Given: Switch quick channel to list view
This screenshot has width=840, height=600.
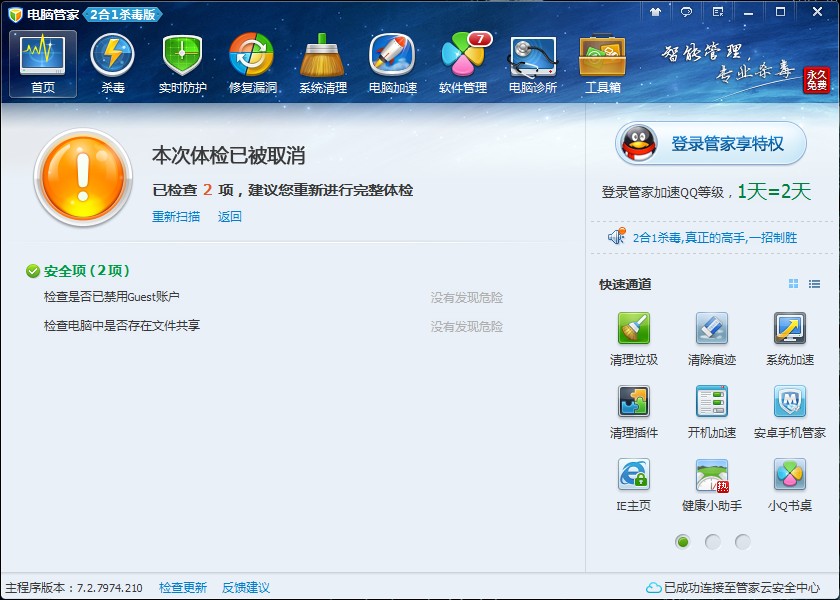Looking at the screenshot, I should (x=814, y=284).
